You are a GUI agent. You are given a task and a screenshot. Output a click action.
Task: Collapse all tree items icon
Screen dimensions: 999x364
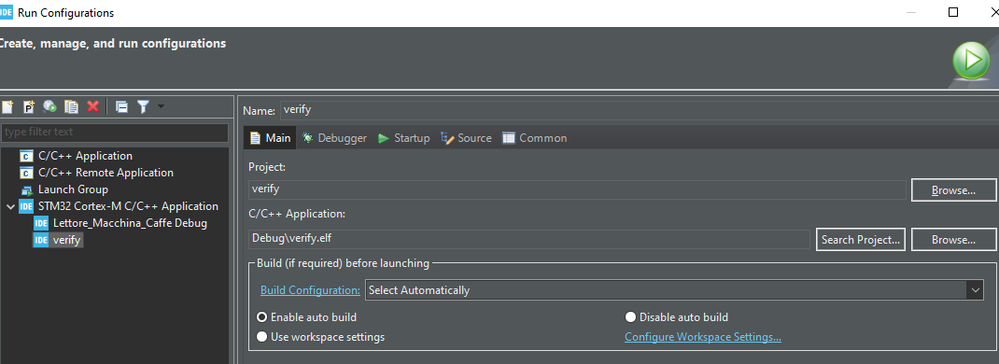pos(122,107)
